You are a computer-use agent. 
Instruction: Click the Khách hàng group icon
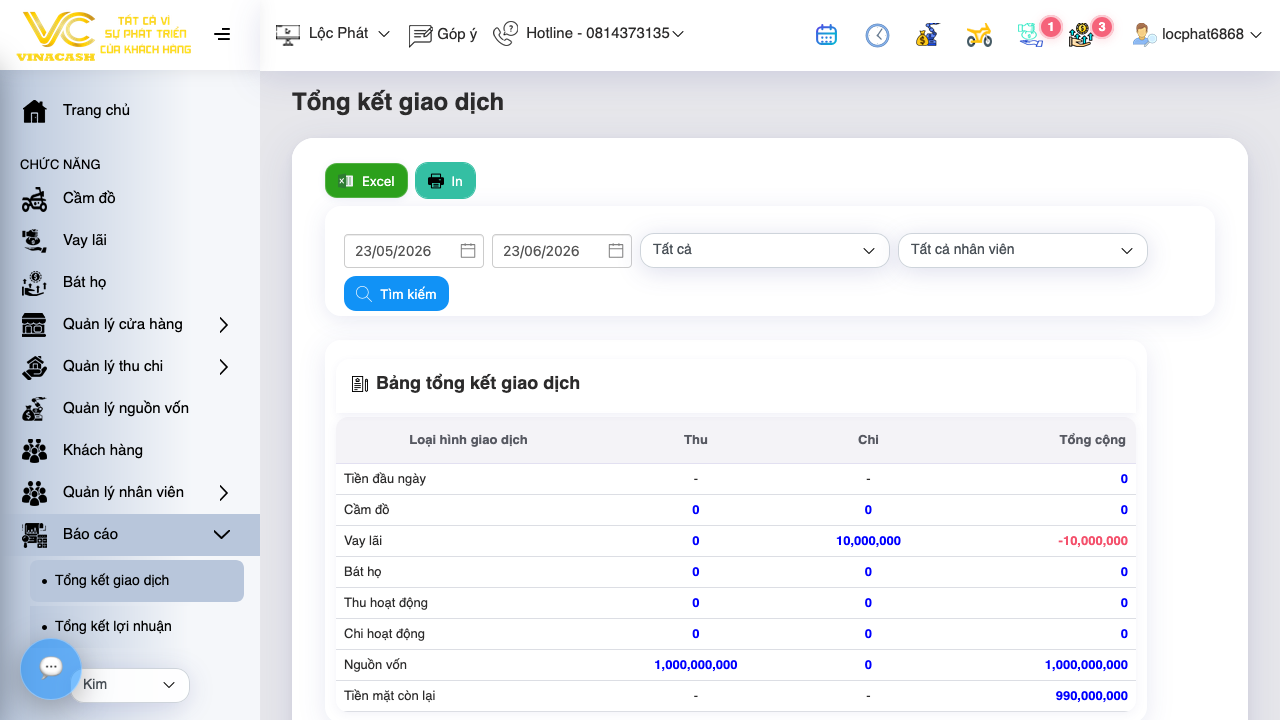[35, 450]
